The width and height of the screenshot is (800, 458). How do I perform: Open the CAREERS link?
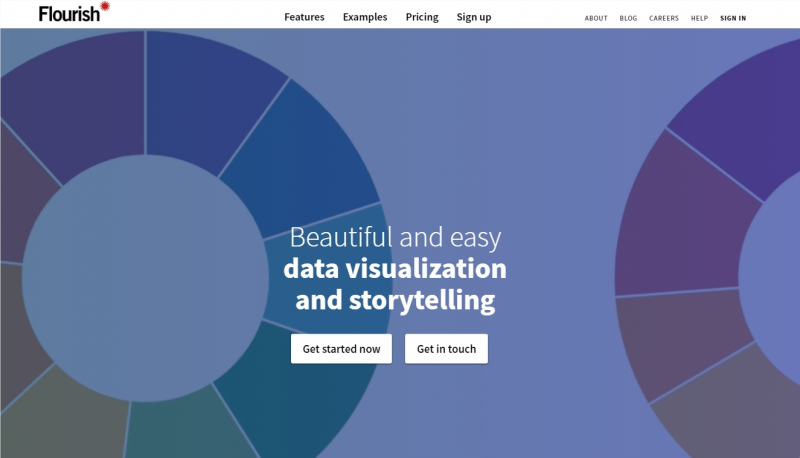click(664, 18)
